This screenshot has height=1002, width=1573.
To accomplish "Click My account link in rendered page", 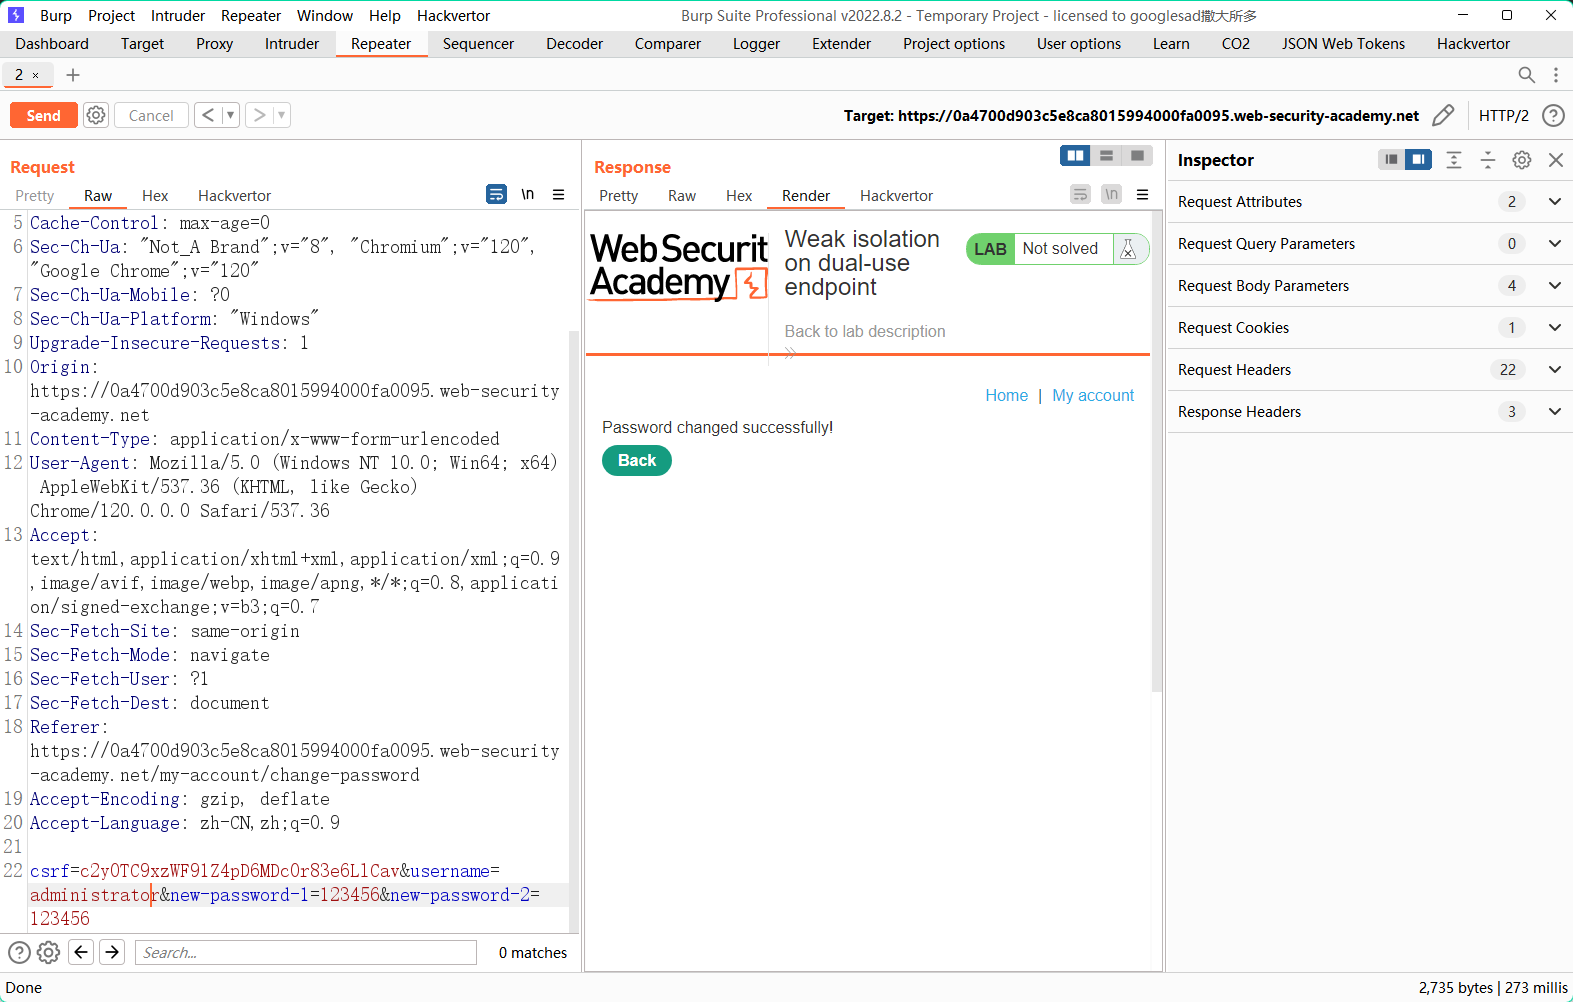I will pos(1093,395).
